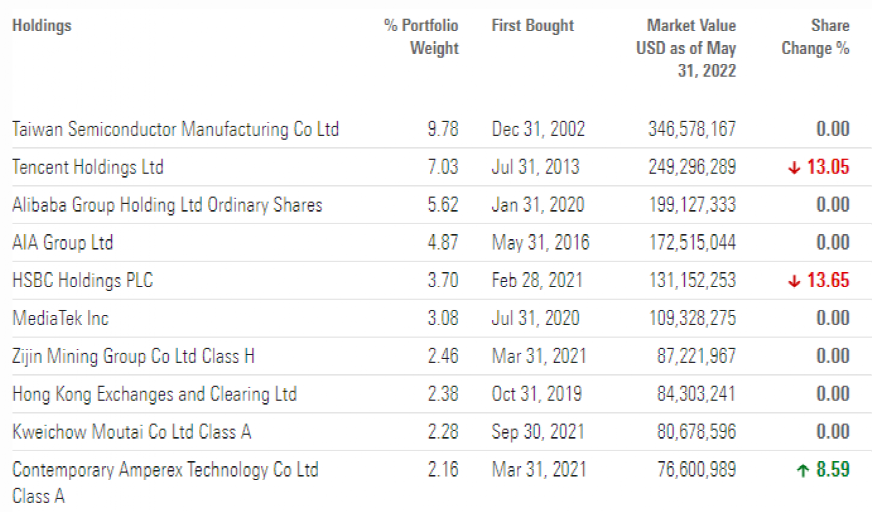This screenshot has width=872, height=512.
Task: Open the MediaTek Inc holding
Action: tap(61, 318)
